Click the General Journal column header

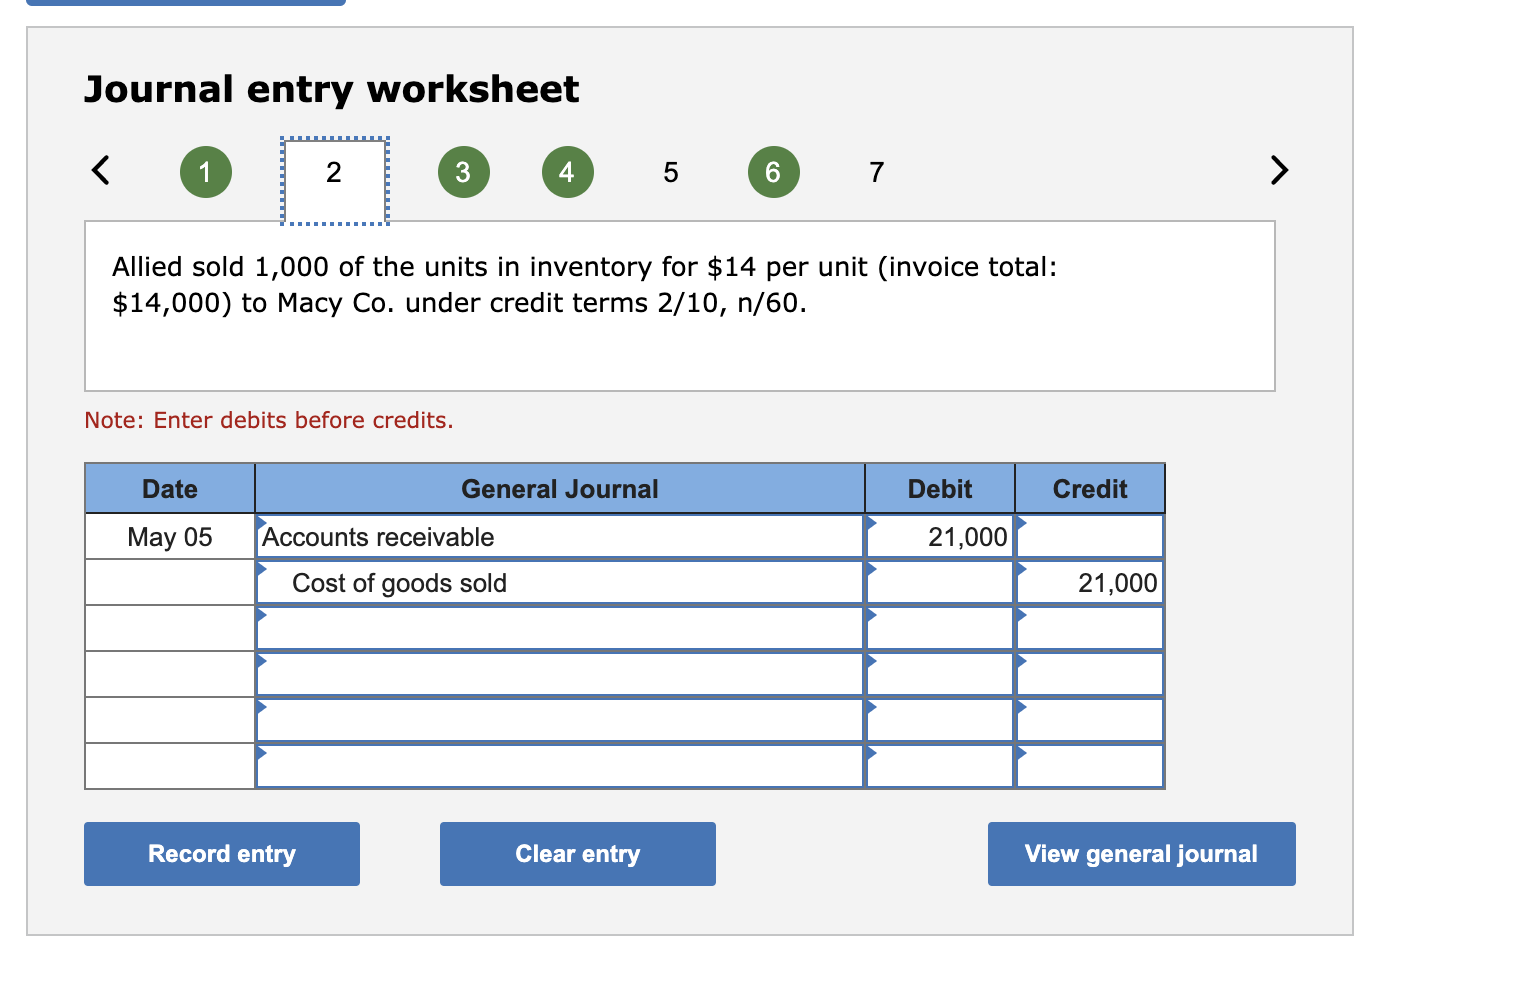pyautogui.click(x=560, y=489)
